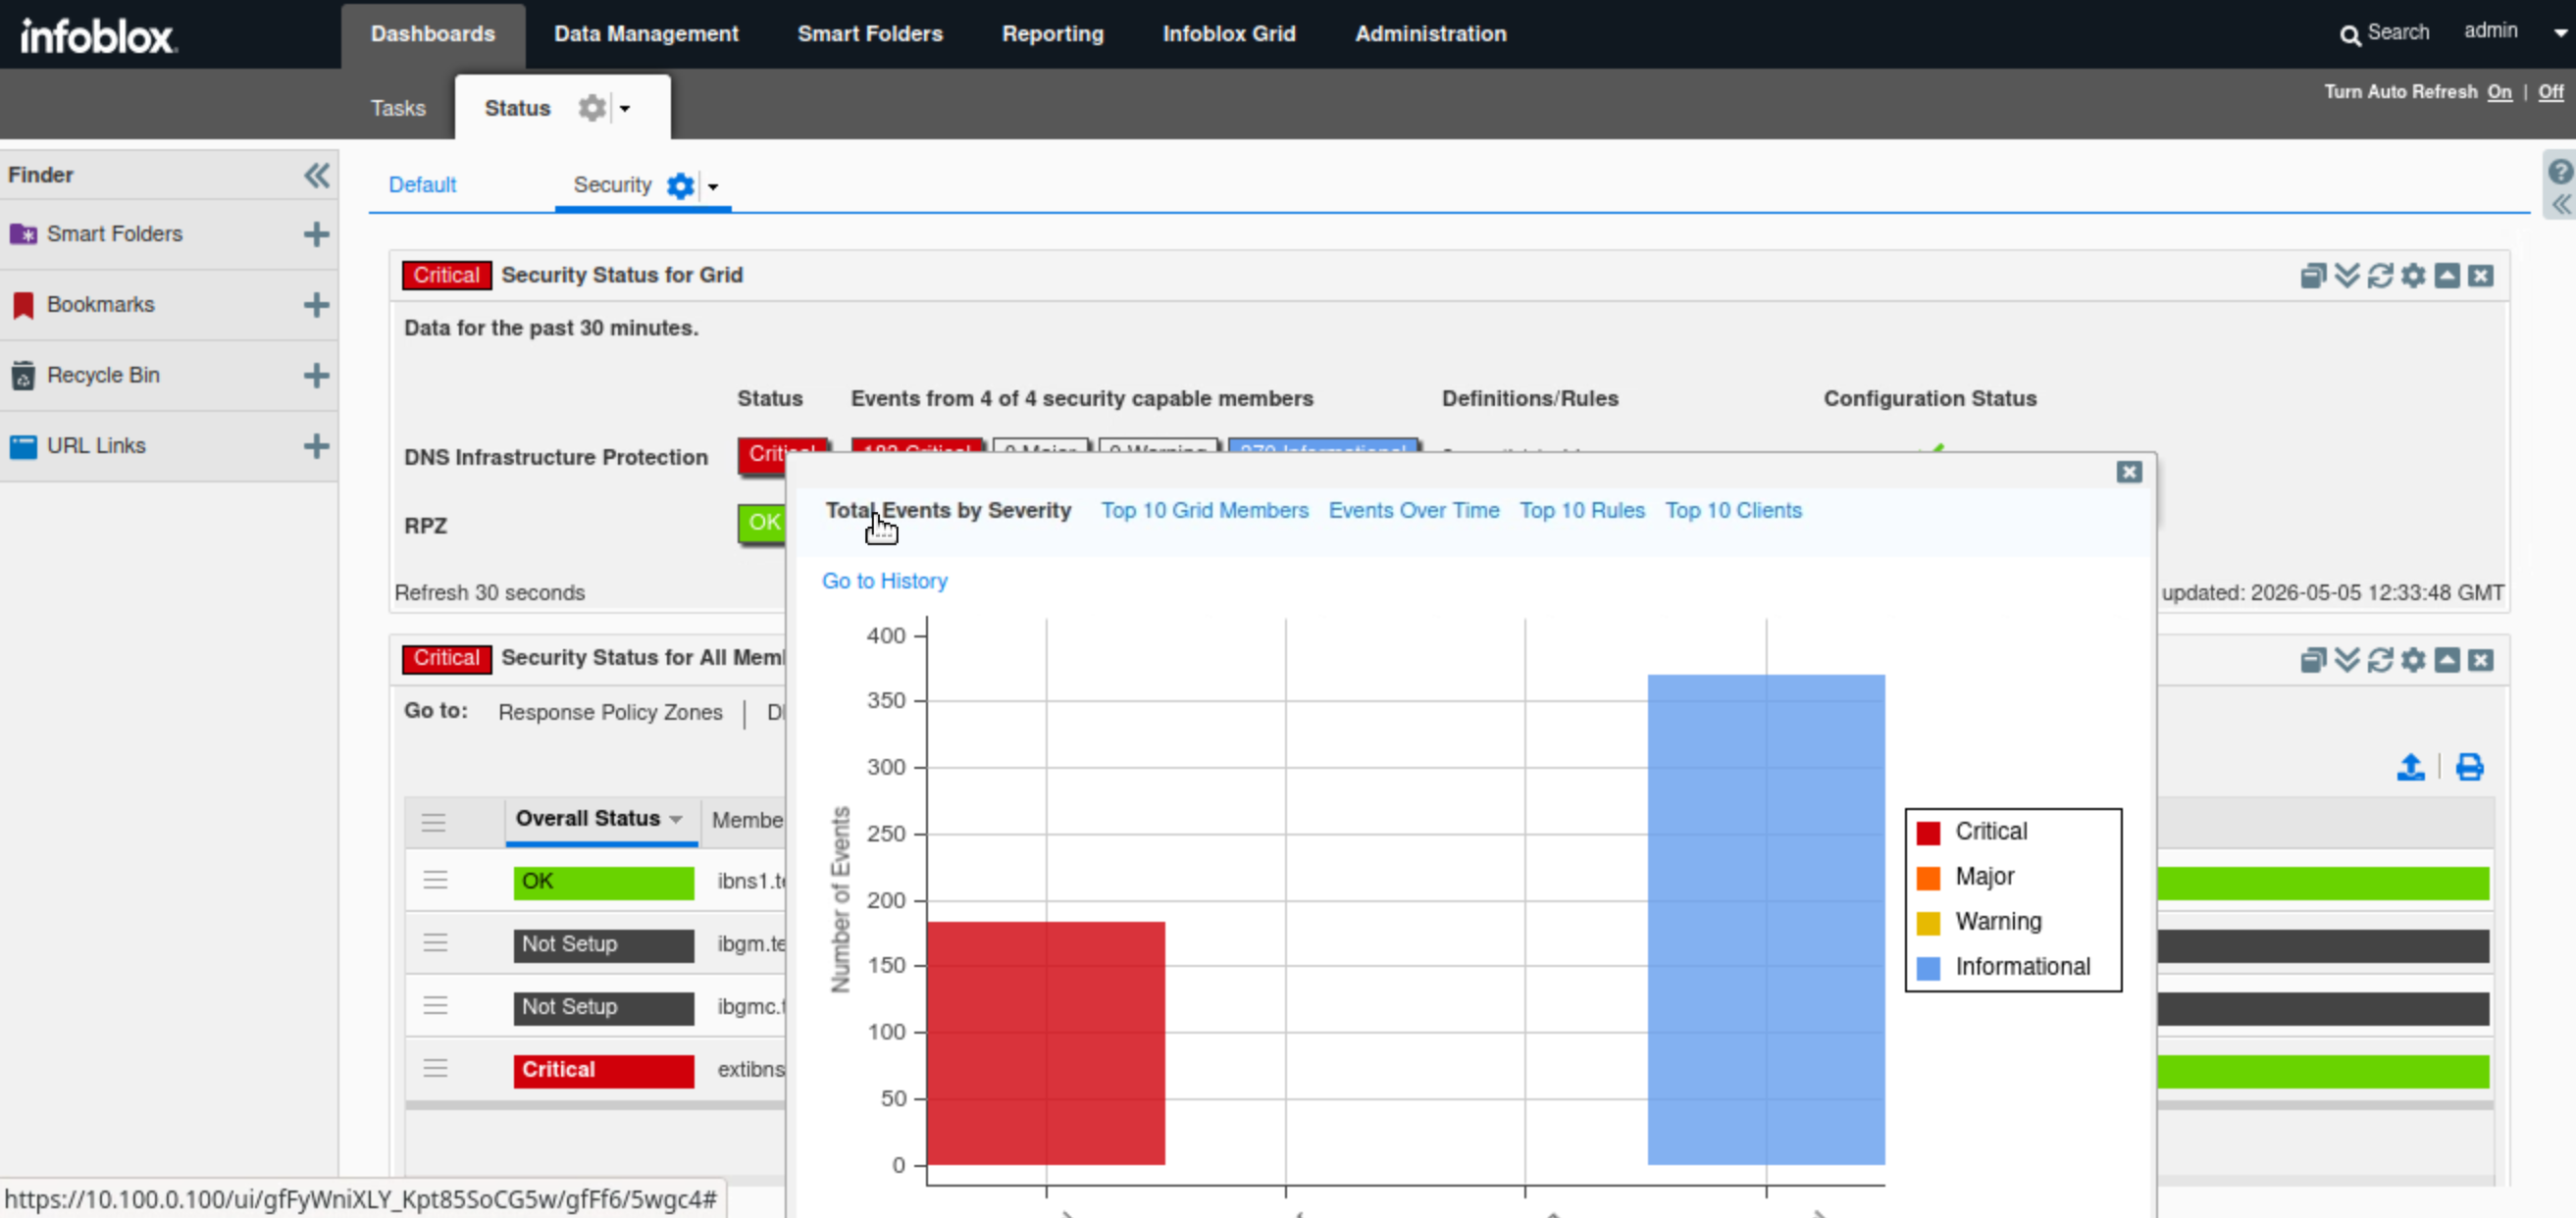This screenshot has width=2576, height=1218.
Task: Open the Help question mark icon
Action: click(2559, 171)
